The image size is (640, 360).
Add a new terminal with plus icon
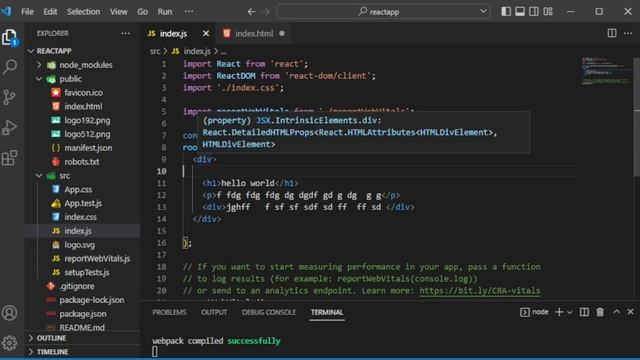[559, 312]
